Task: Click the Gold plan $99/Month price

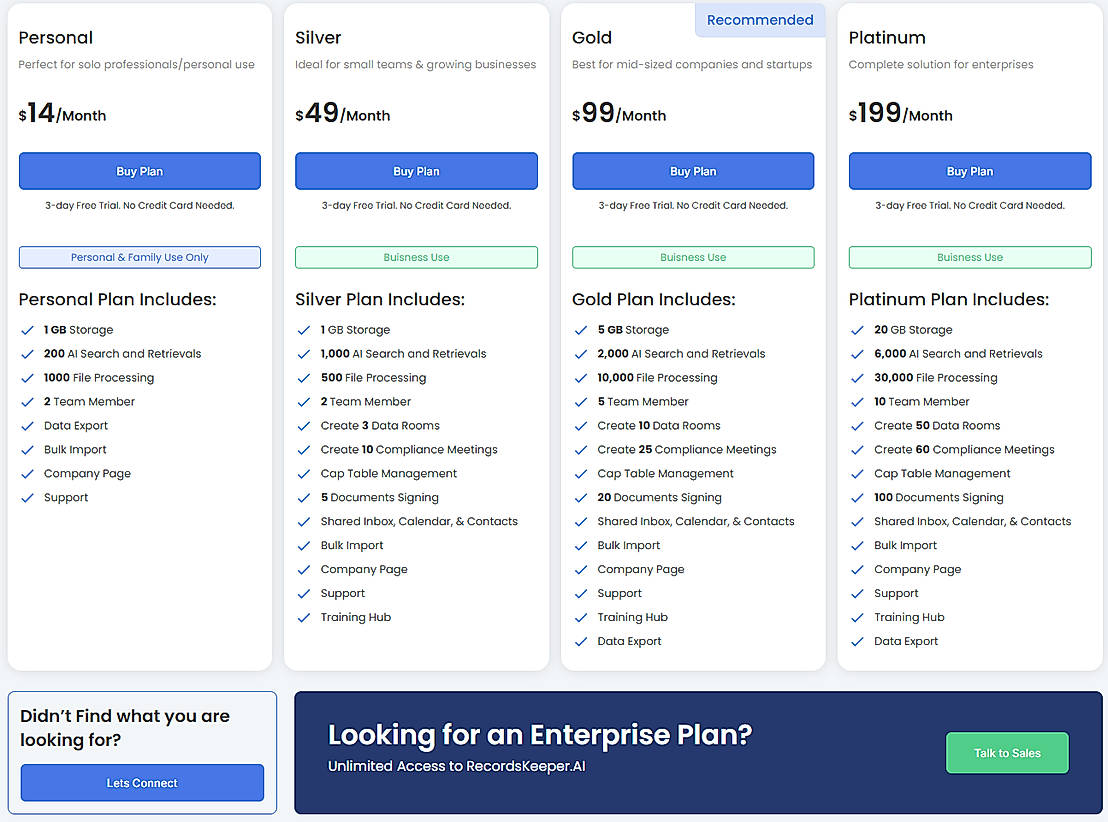Action: (619, 114)
